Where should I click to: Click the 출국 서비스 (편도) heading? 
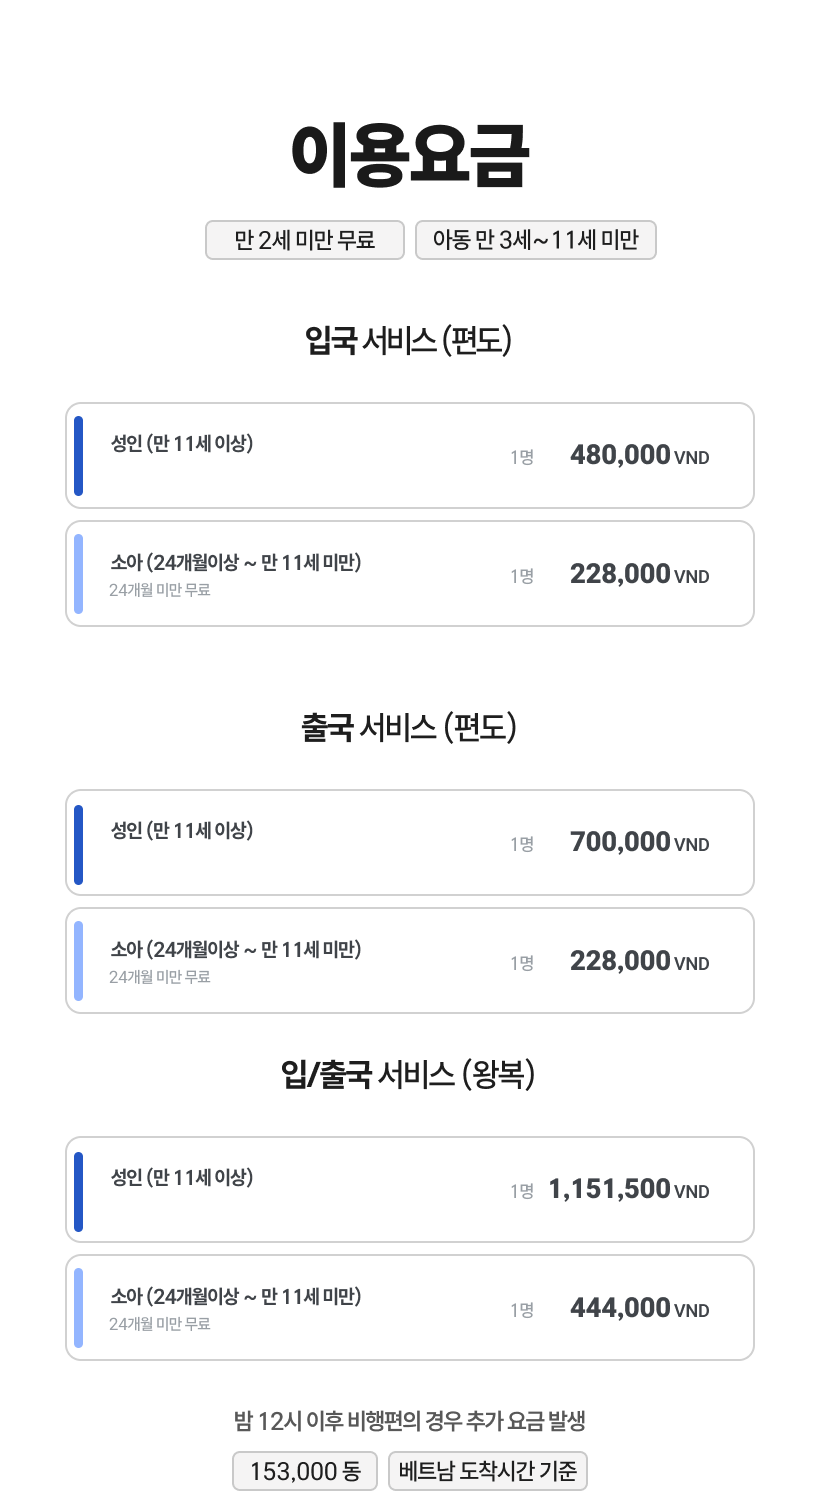[x=409, y=728]
